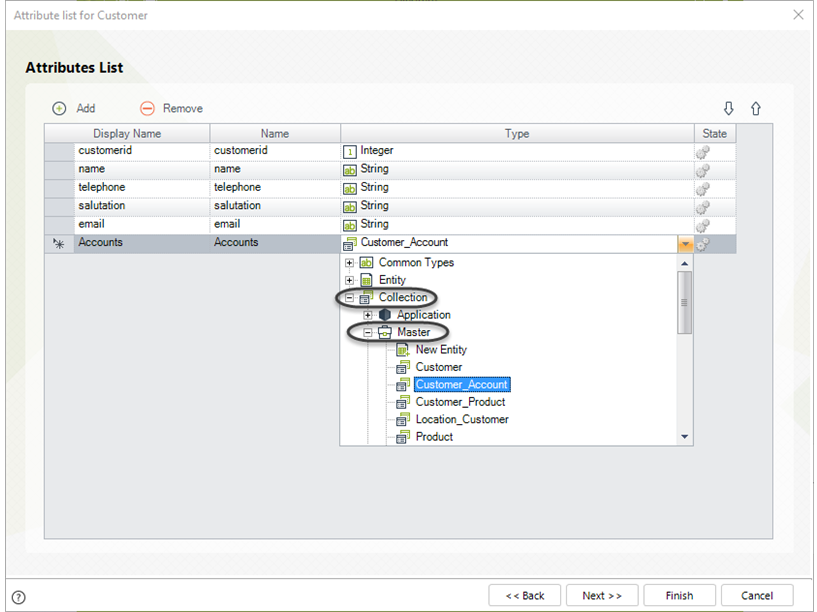
Task: Click State gear for Accounts row
Action: coord(703,244)
